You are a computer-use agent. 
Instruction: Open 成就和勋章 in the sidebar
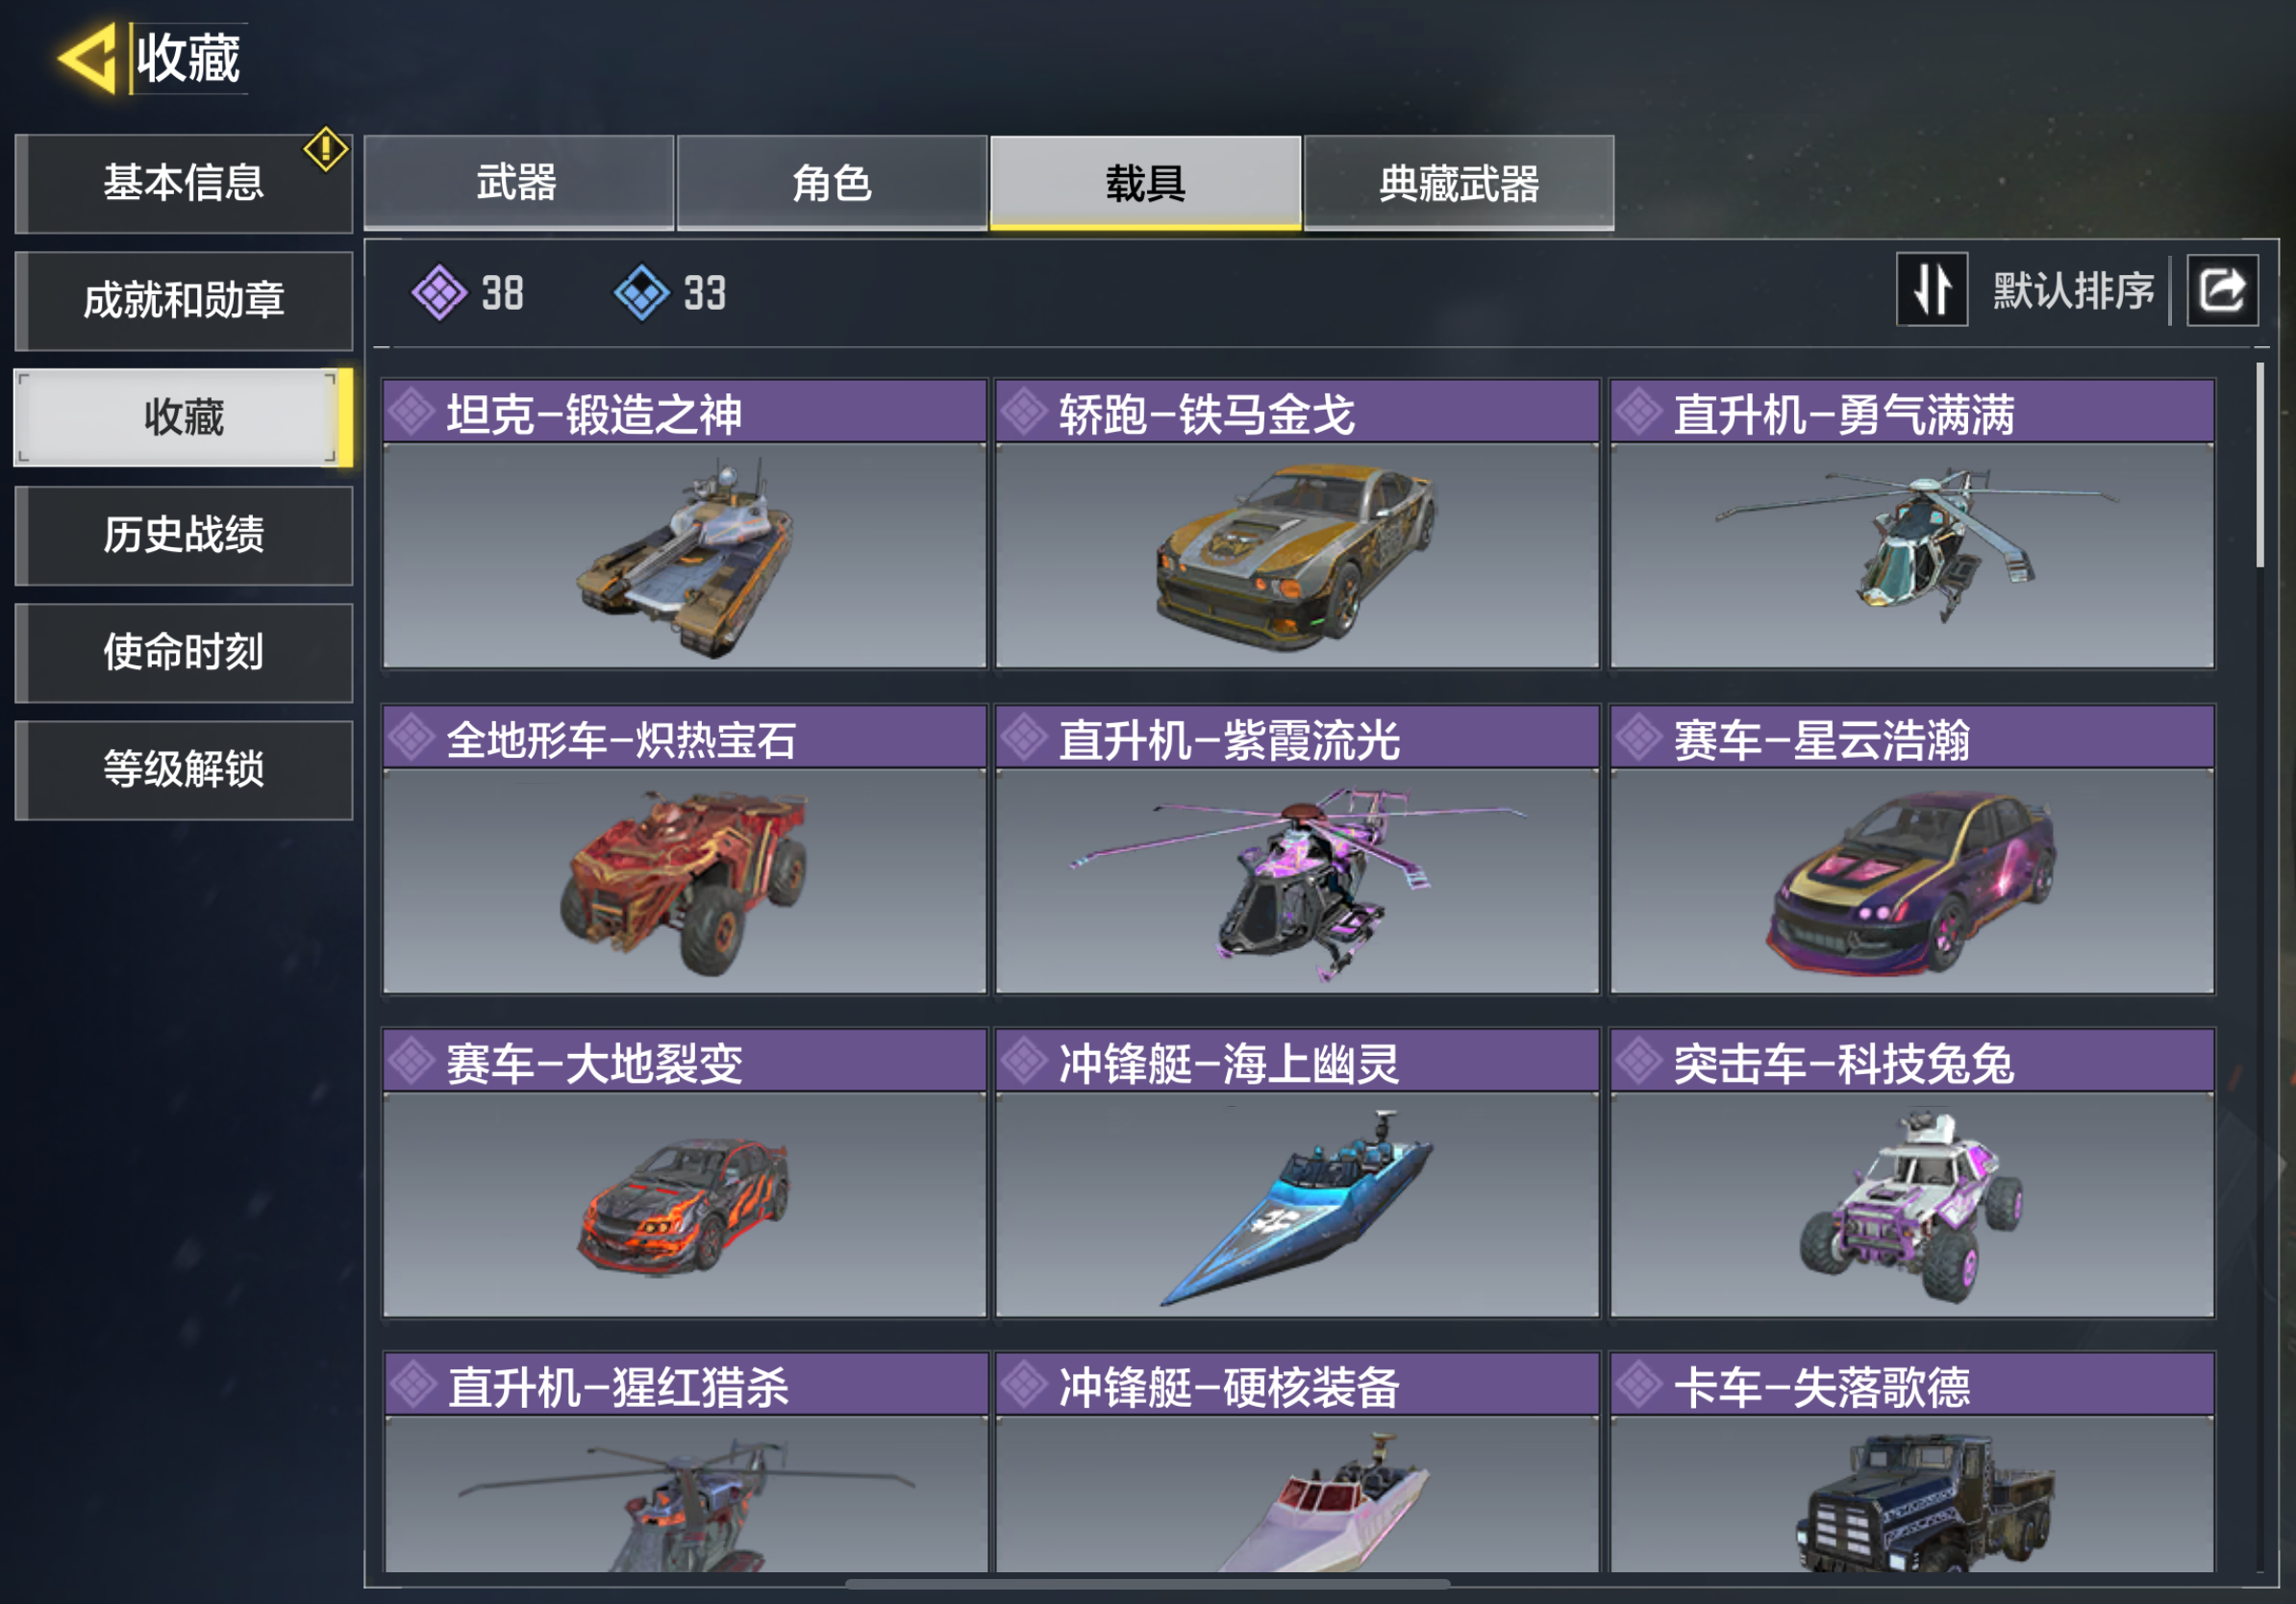point(184,300)
